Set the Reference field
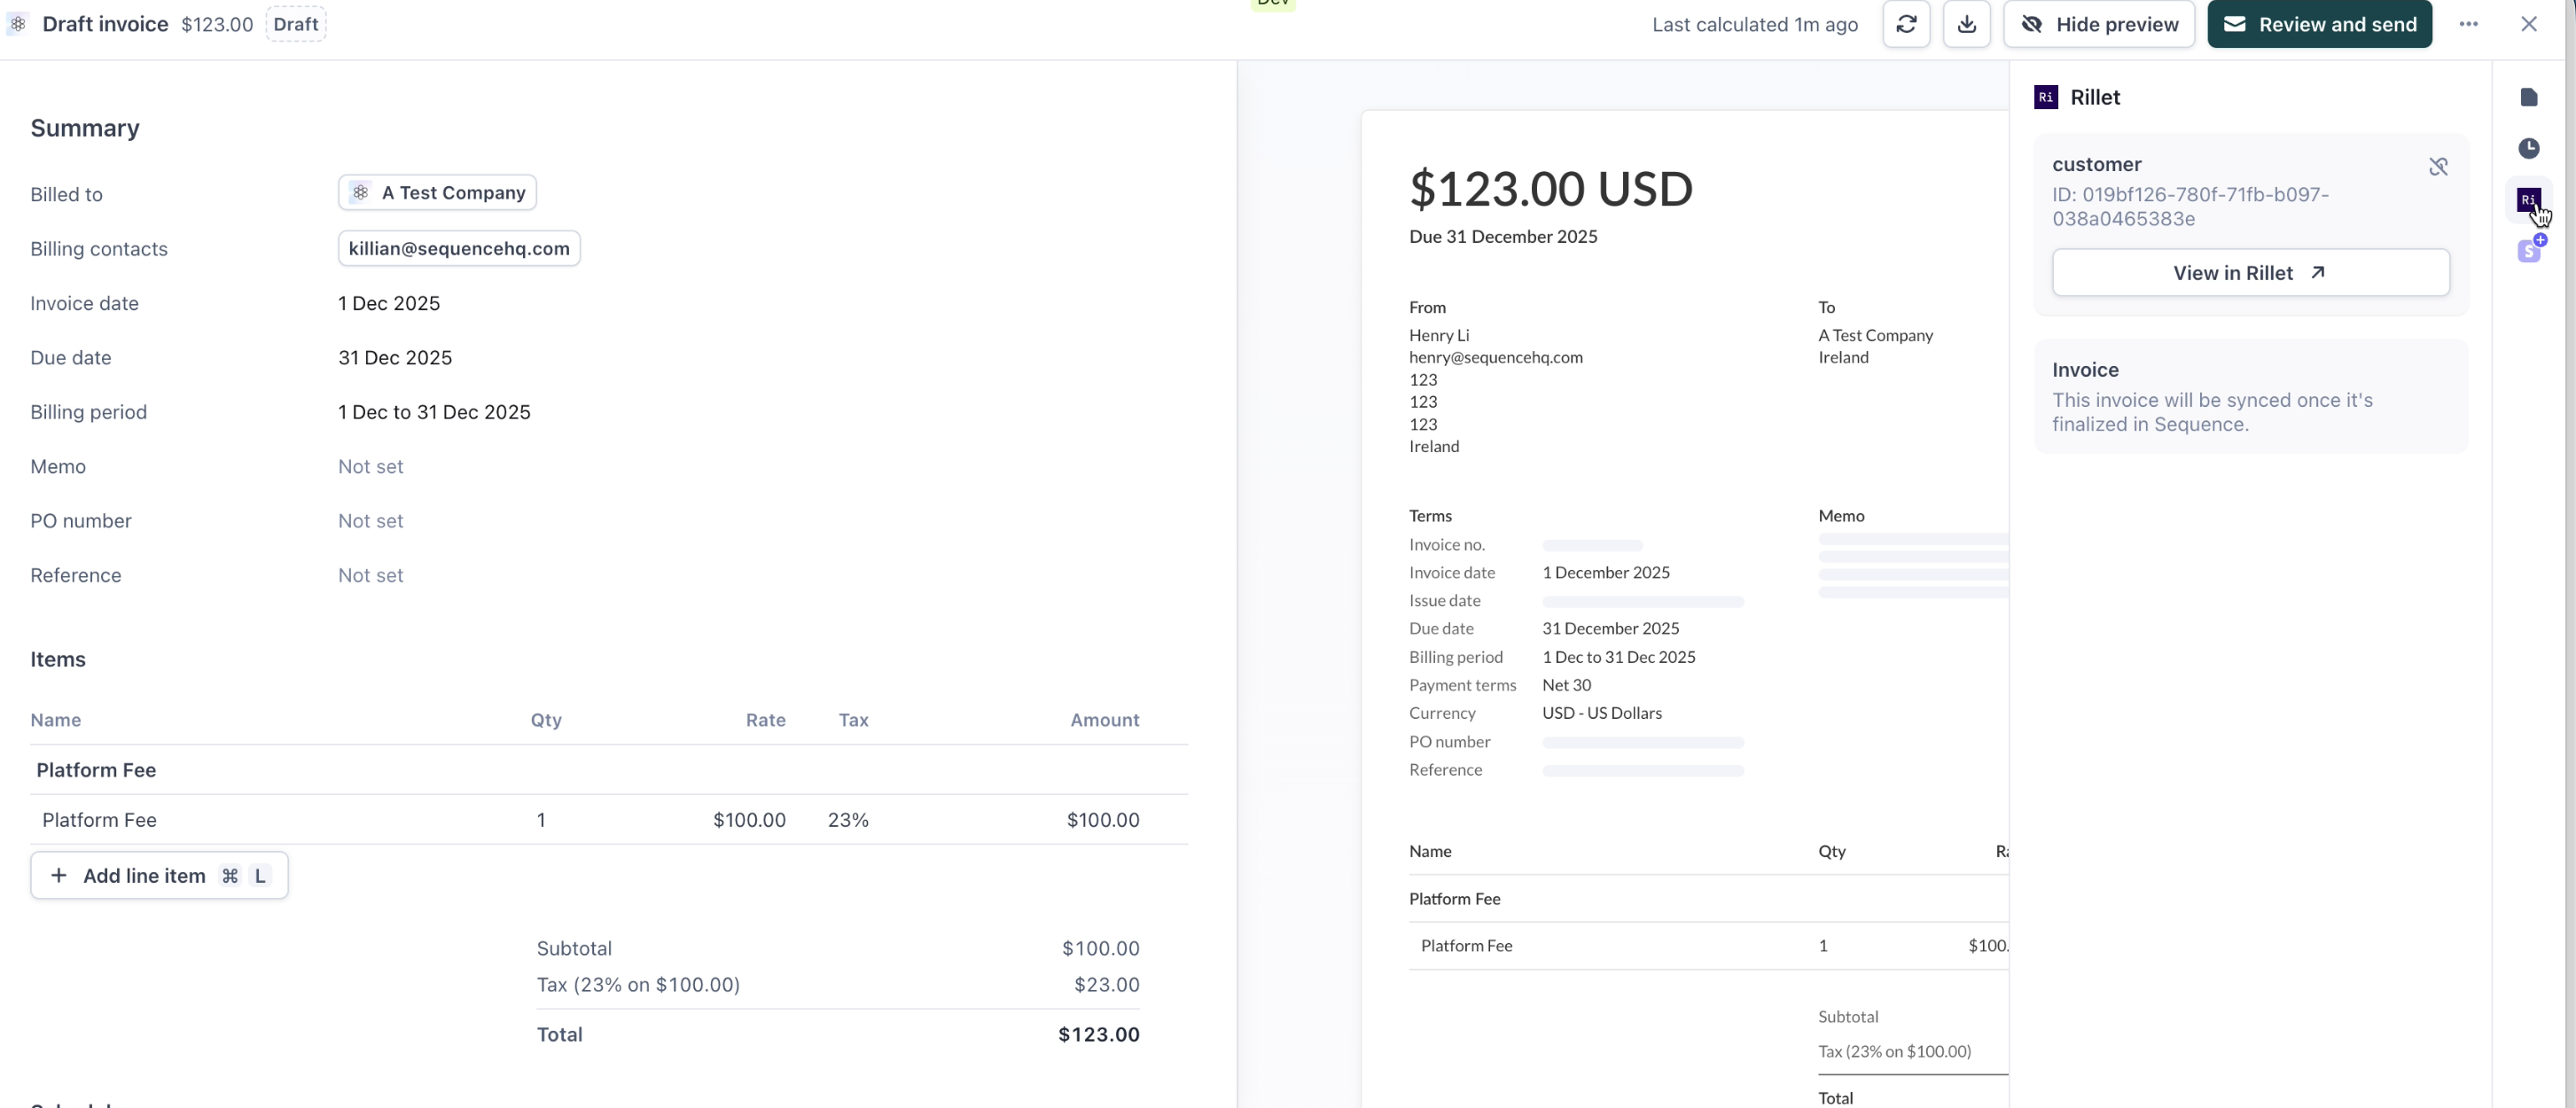The height and width of the screenshot is (1108, 2576). (371, 575)
